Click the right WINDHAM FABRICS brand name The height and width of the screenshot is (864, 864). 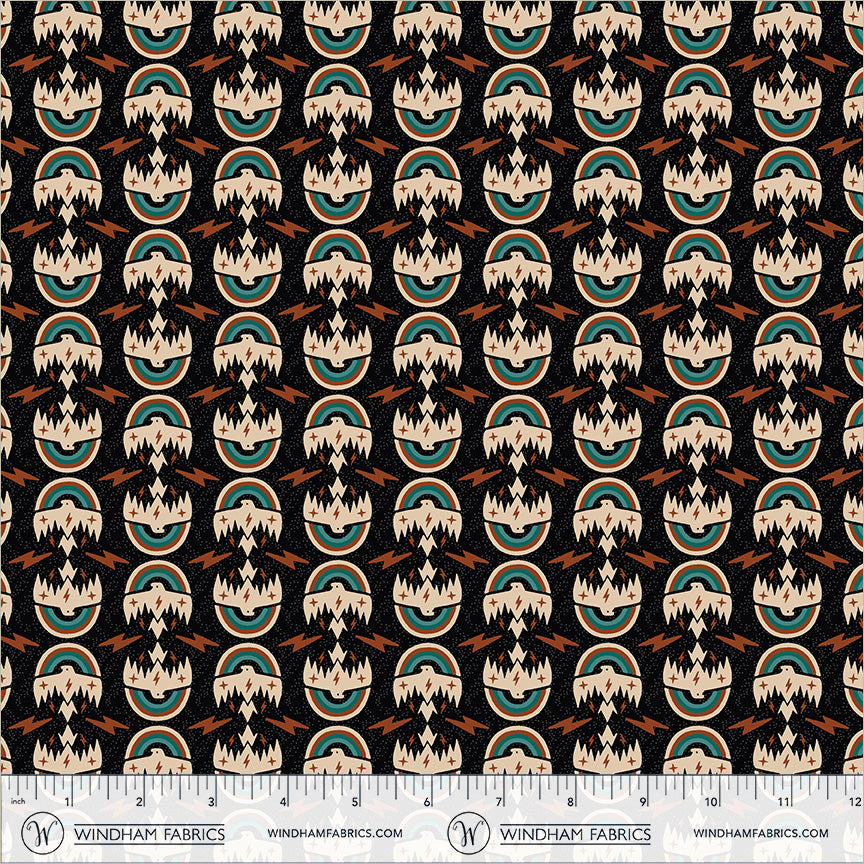point(575,833)
